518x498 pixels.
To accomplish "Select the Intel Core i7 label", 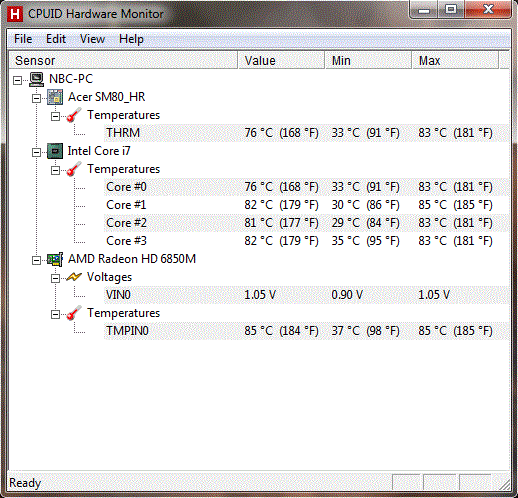I will coord(99,151).
